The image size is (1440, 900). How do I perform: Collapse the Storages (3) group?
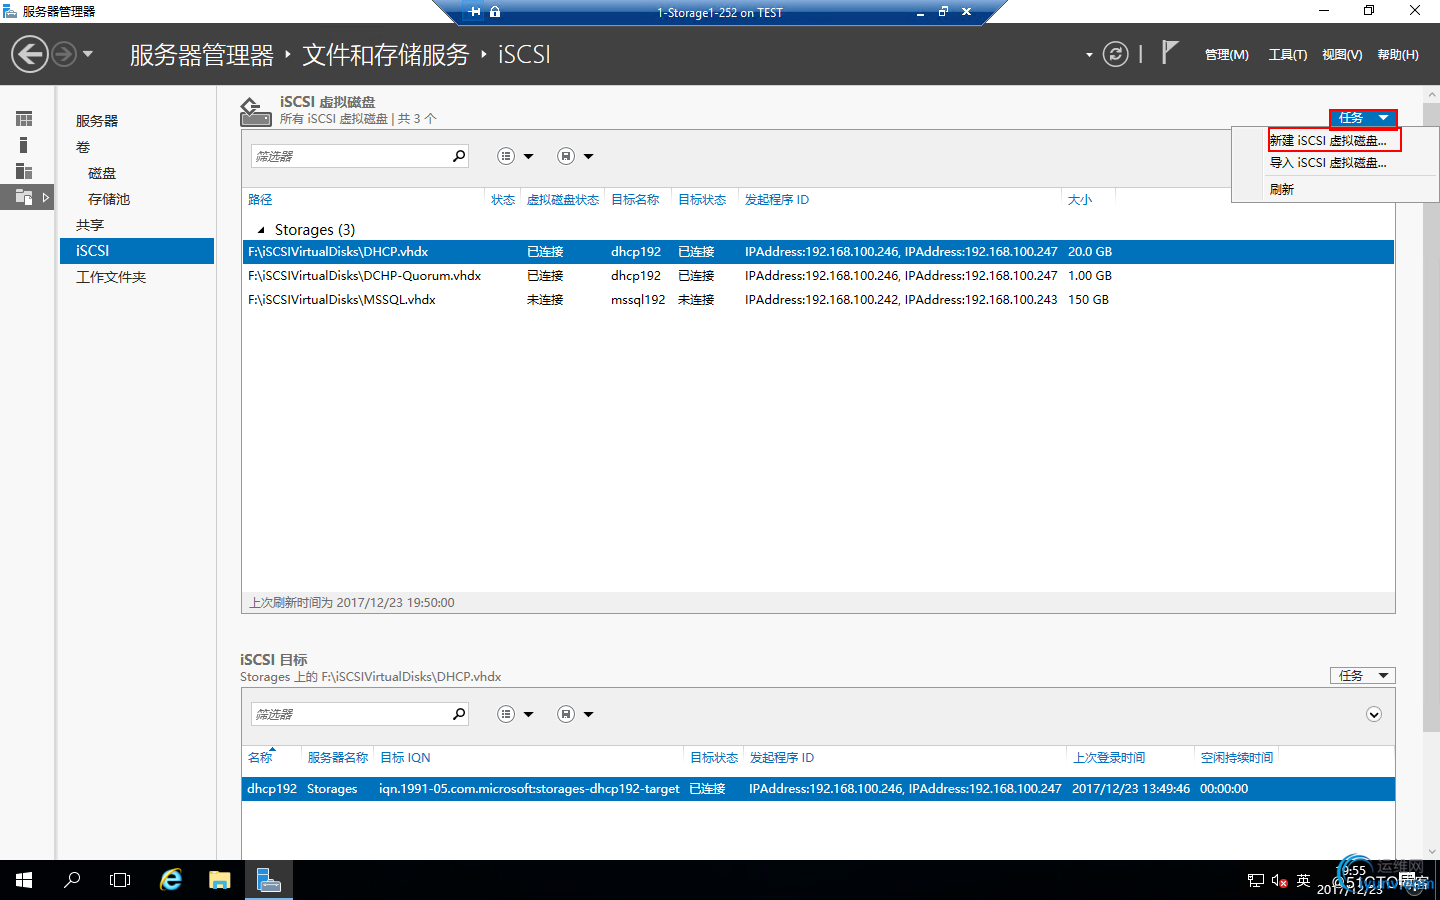click(261, 230)
